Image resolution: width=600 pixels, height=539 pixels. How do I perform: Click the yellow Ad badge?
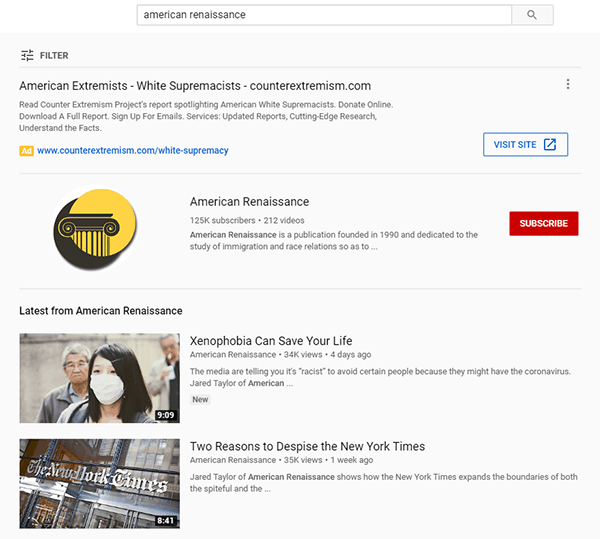[27, 150]
